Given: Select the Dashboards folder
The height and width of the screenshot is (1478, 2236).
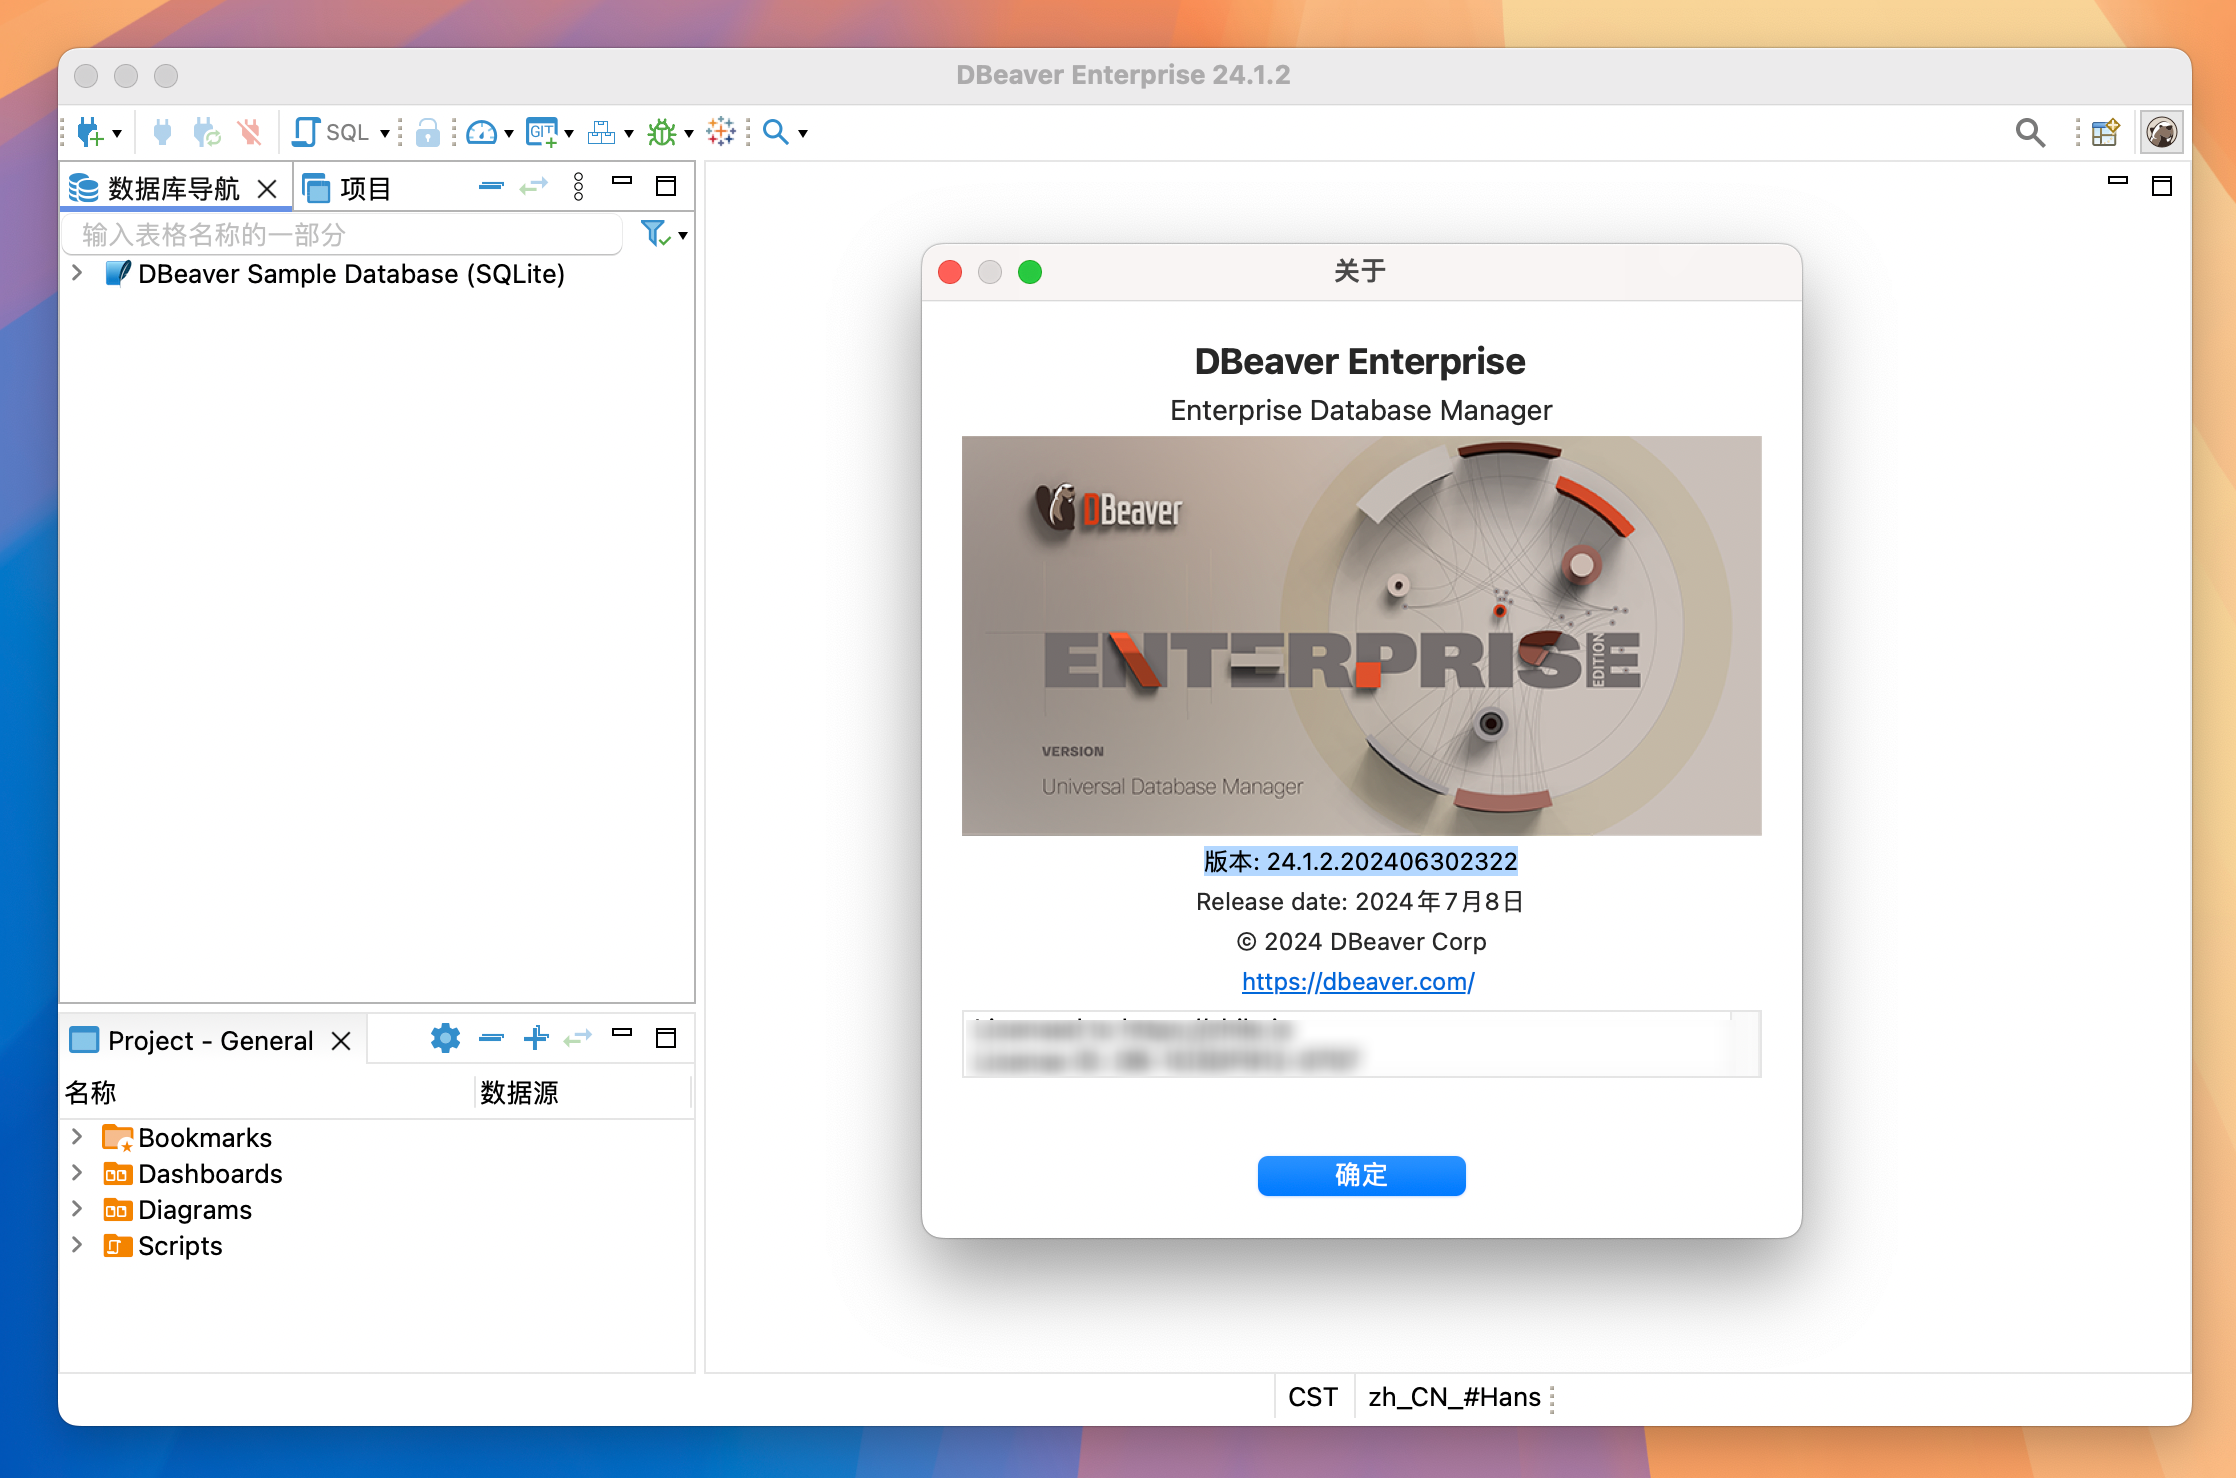Looking at the screenshot, I should [192, 1174].
